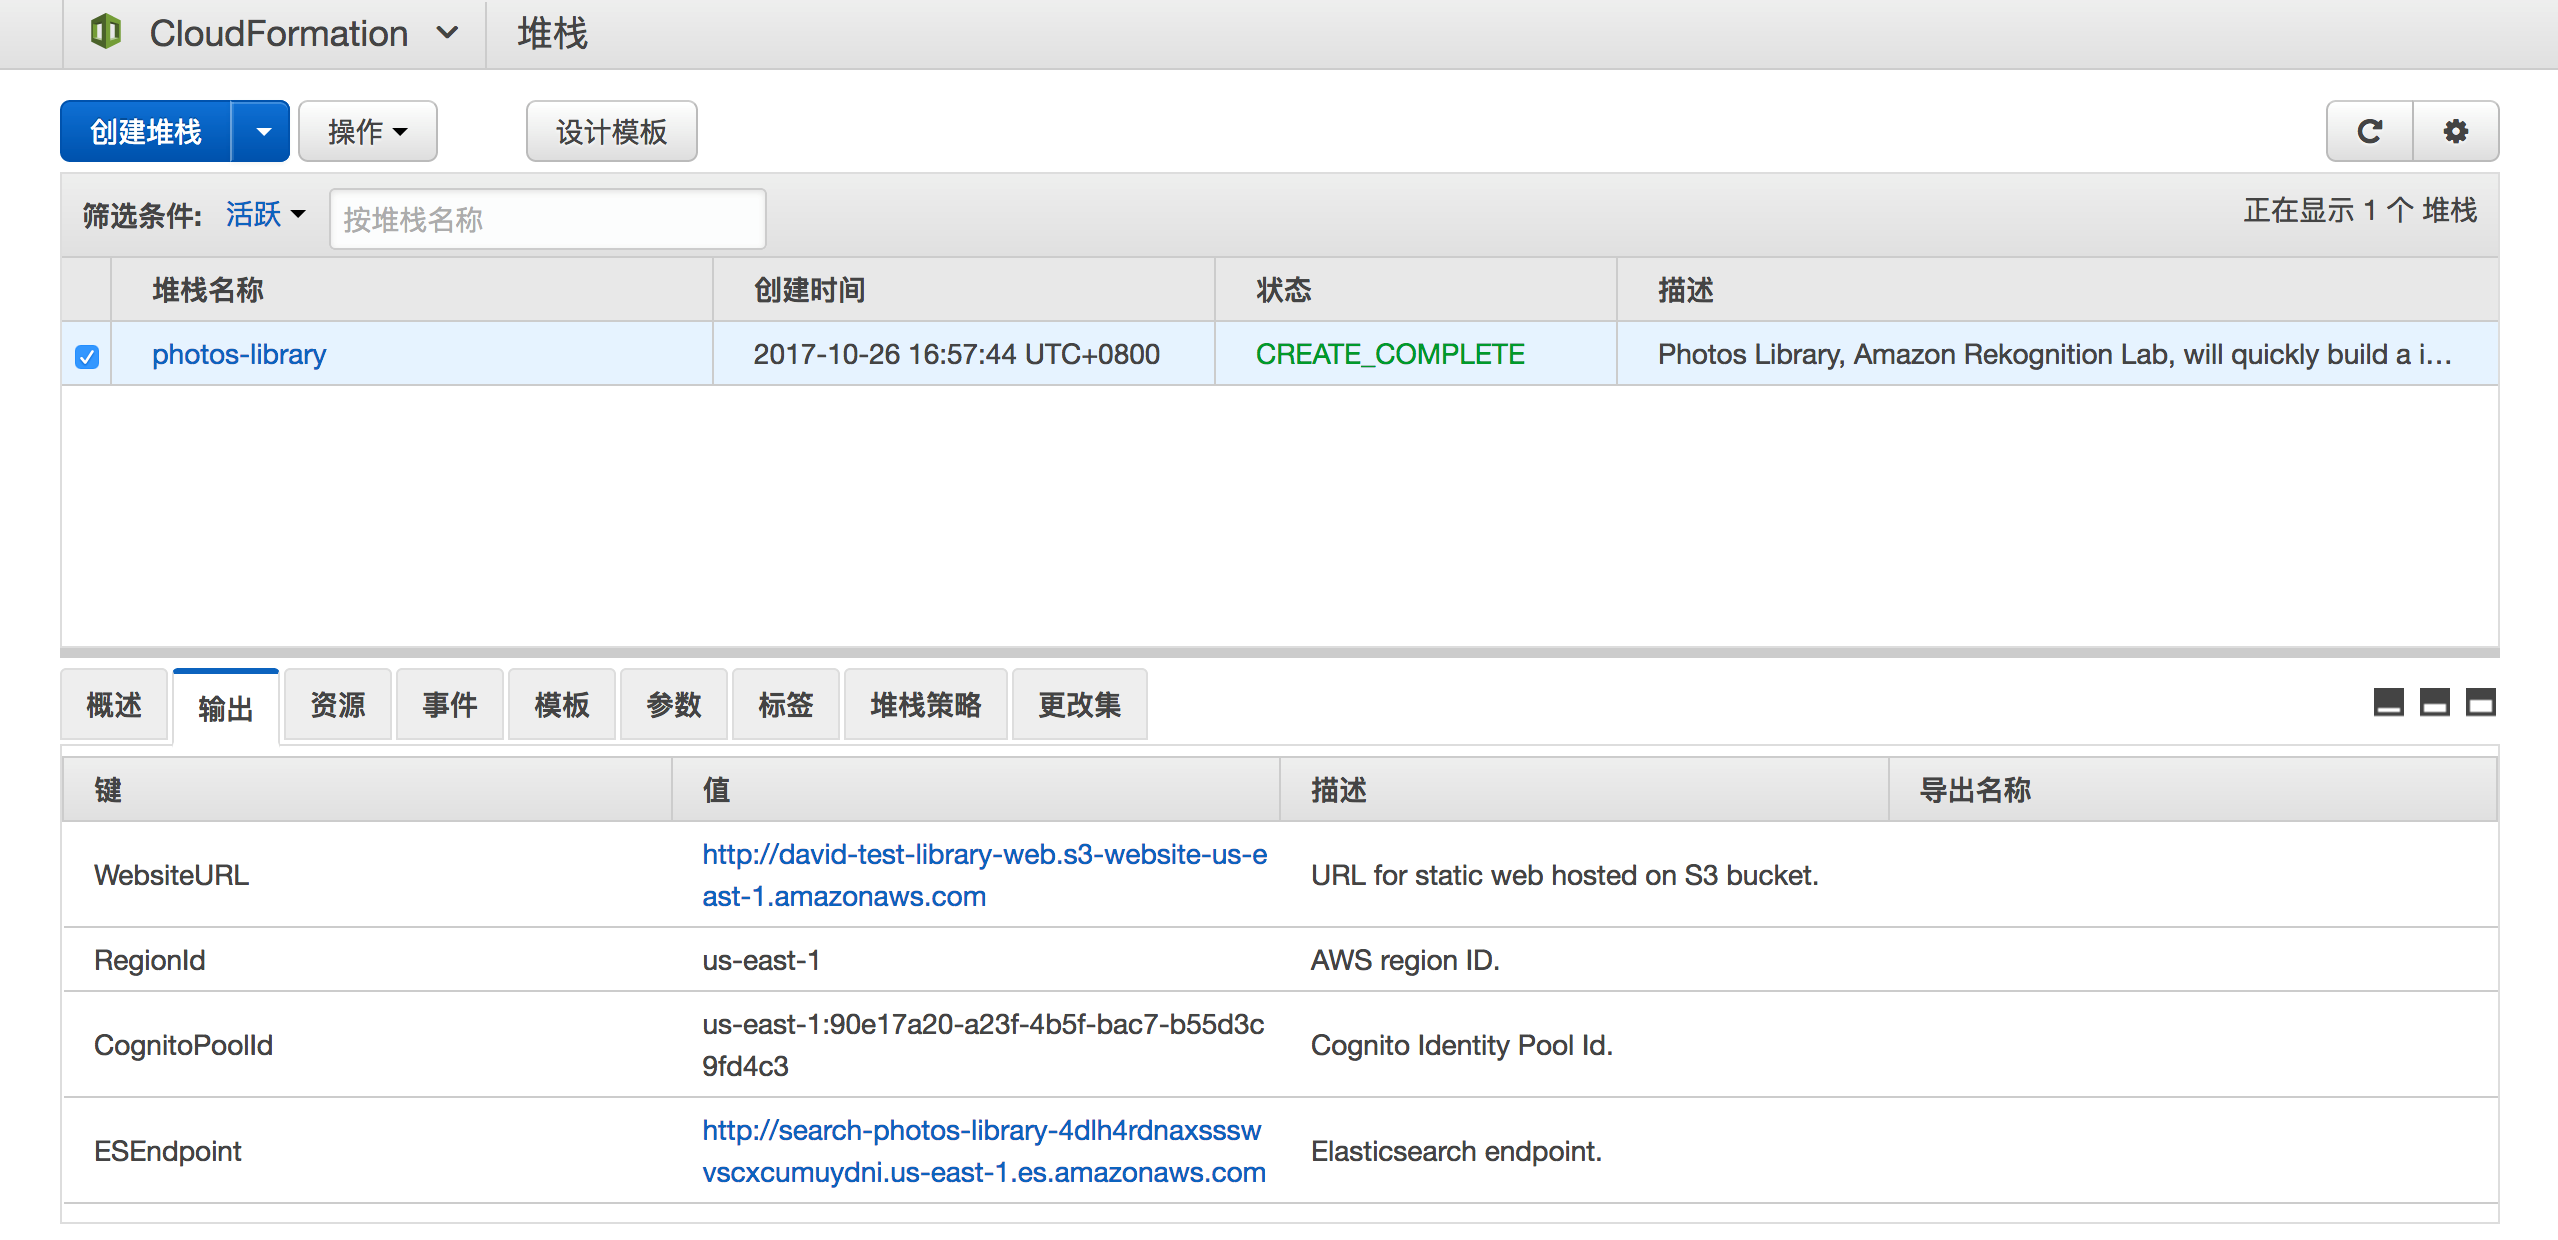The image size is (2558, 1240).
Task: Open the photos-library stack link
Action: click(239, 354)
